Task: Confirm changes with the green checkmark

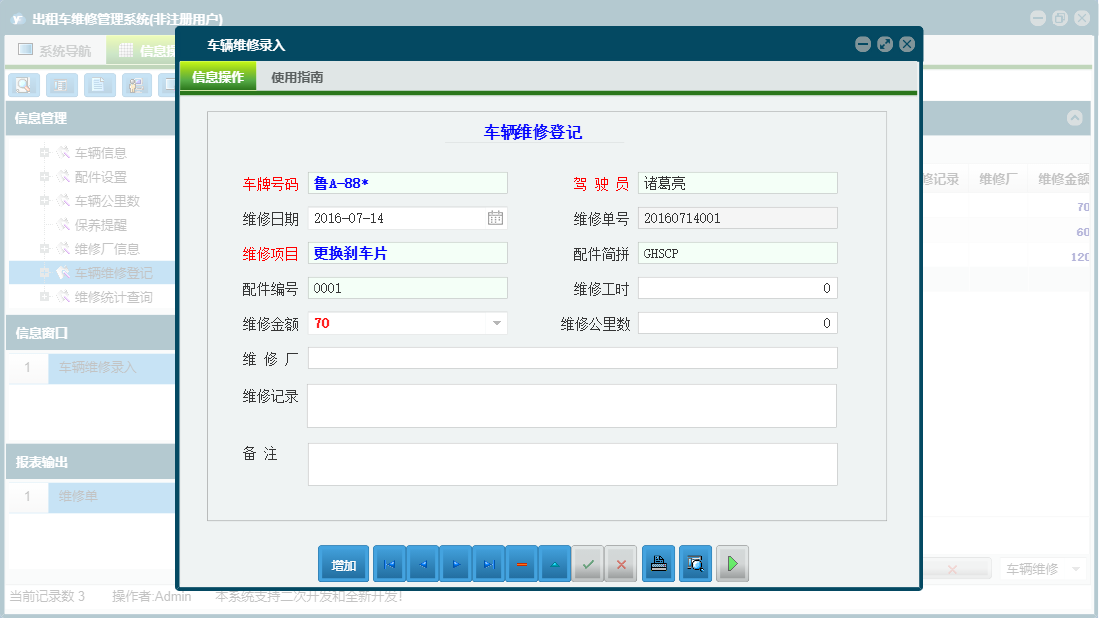Action: pyautogui.click(x=588, y=563)
